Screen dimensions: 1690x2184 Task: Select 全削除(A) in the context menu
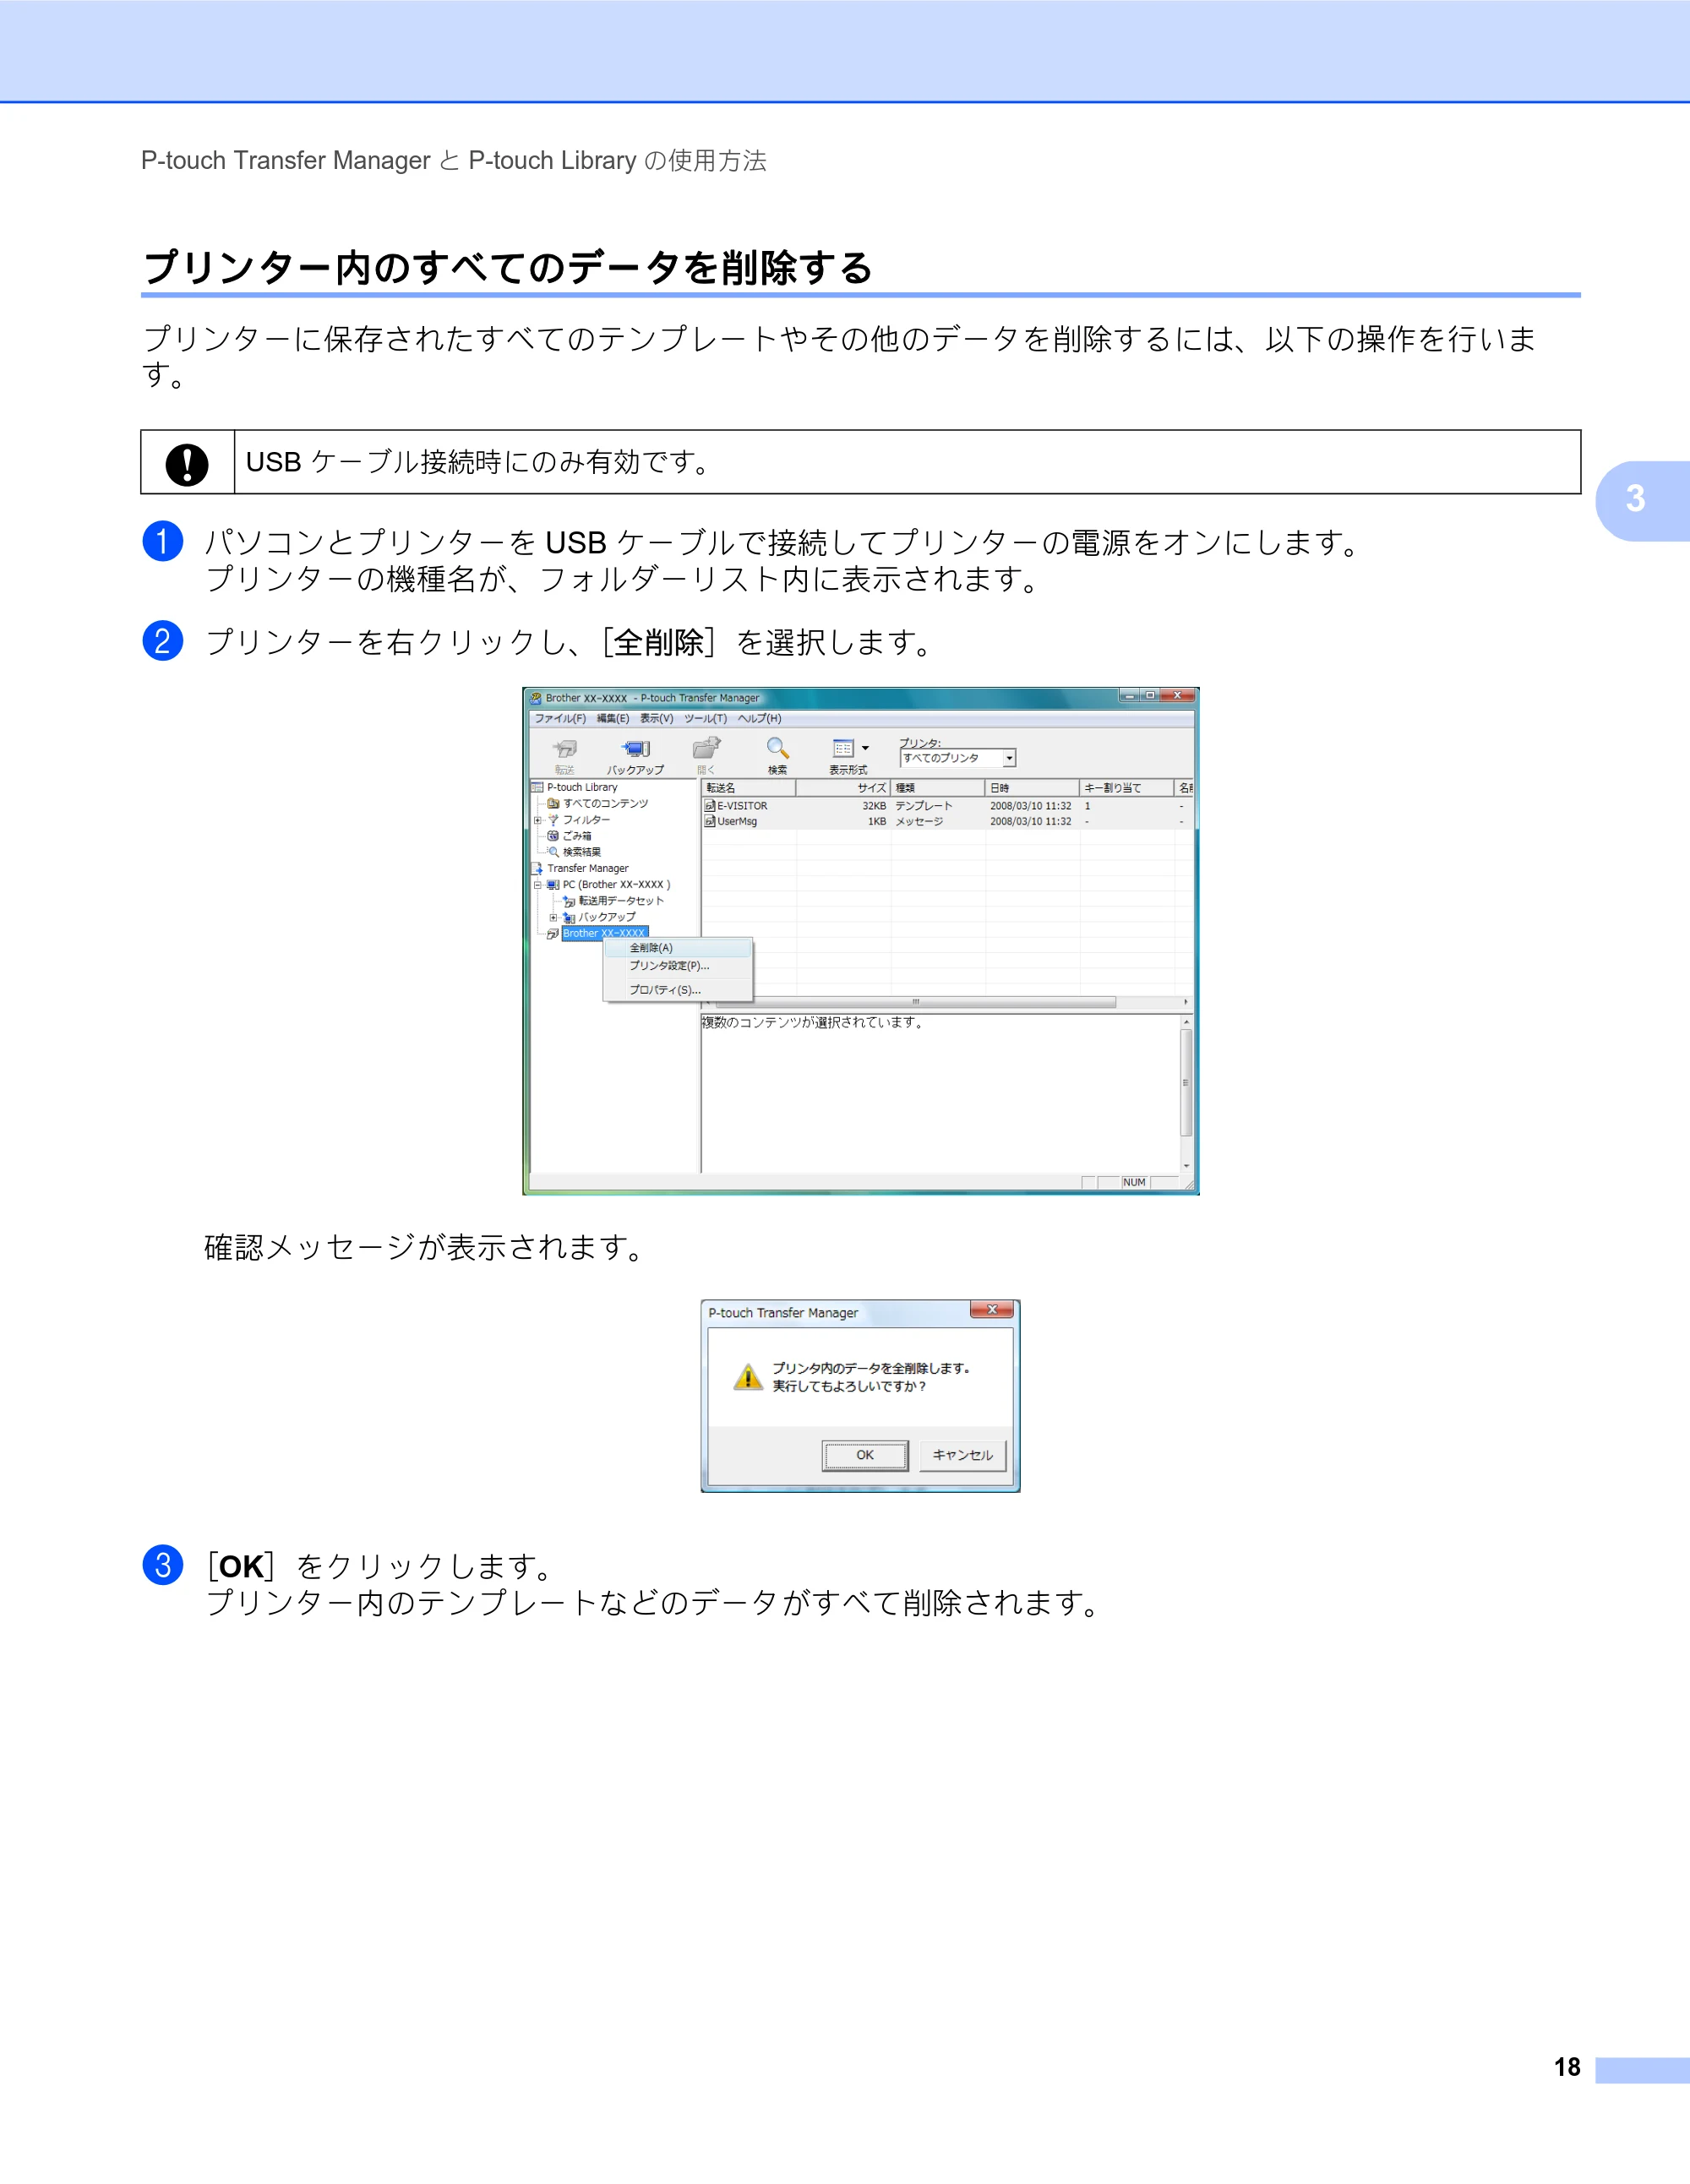click(678, 948)
